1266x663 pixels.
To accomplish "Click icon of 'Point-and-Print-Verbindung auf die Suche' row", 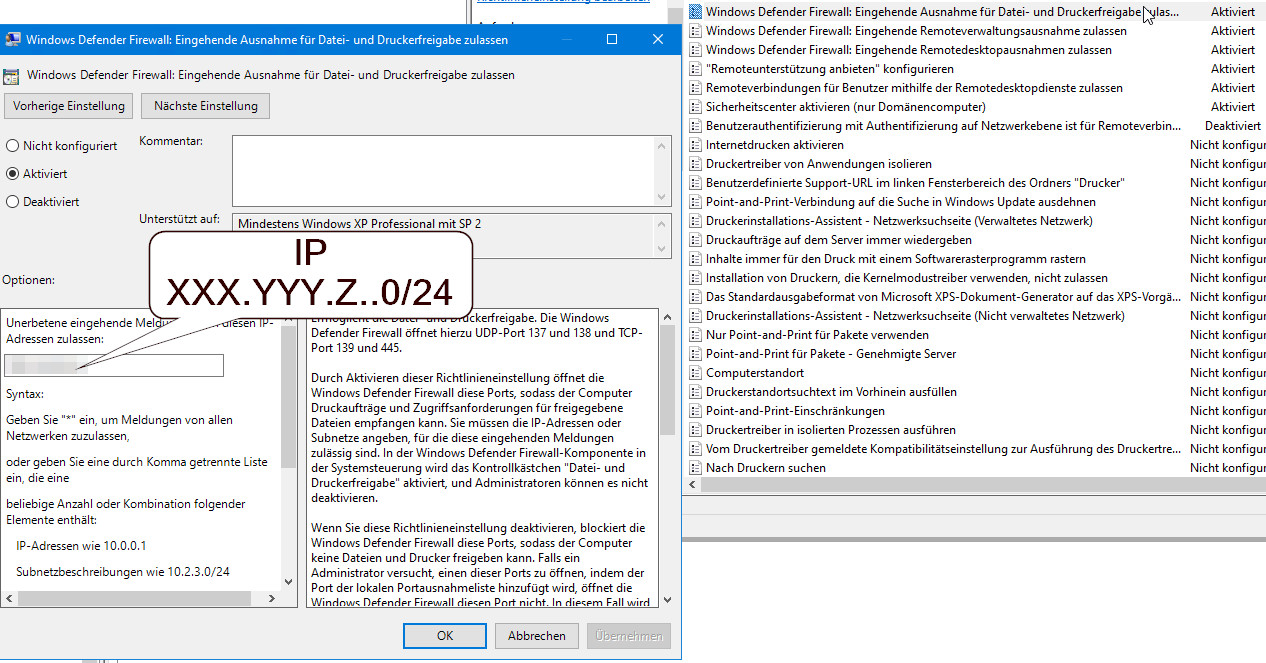I will tap(696, 202).
